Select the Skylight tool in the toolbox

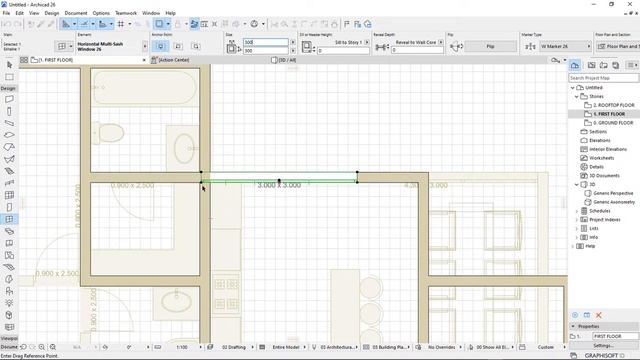9,231
